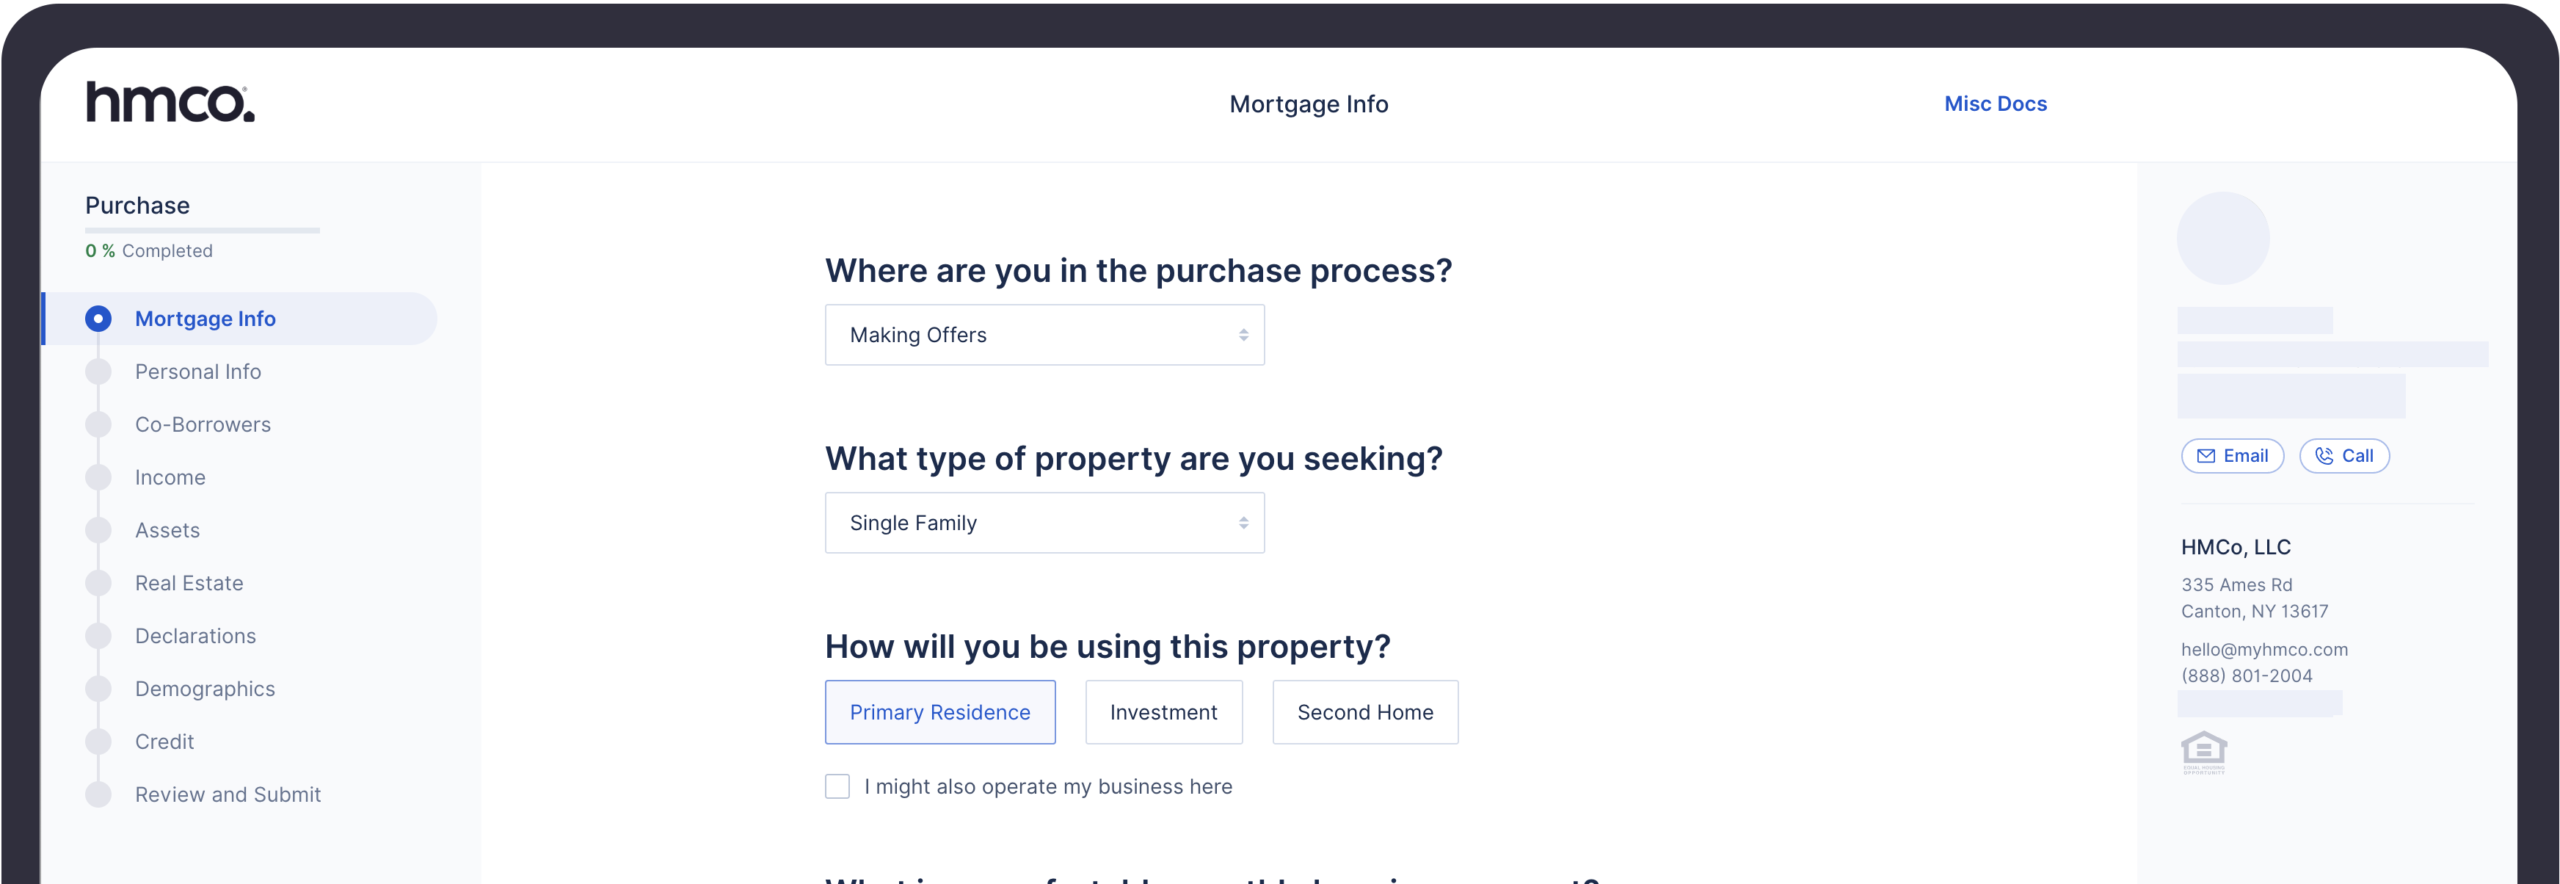Viewport: 2560px width, 884px height.
Task: Choose Investment as property use
Action: (1163, 712)
